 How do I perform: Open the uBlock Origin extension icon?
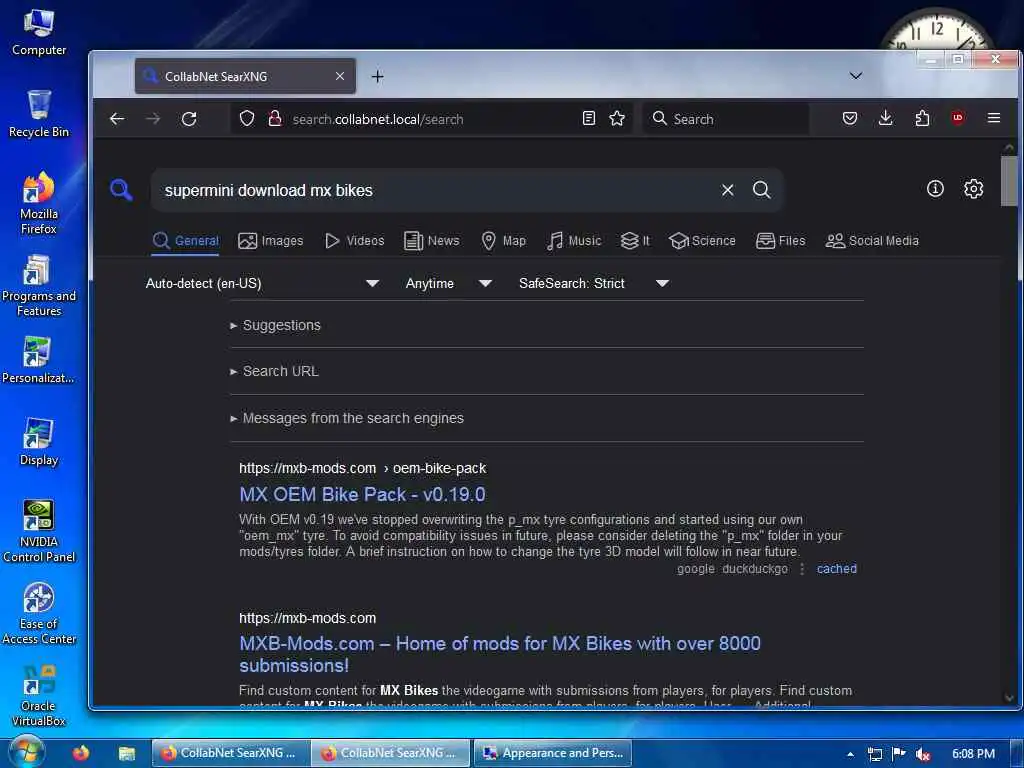pyautogui.click(x=957, y=118)
